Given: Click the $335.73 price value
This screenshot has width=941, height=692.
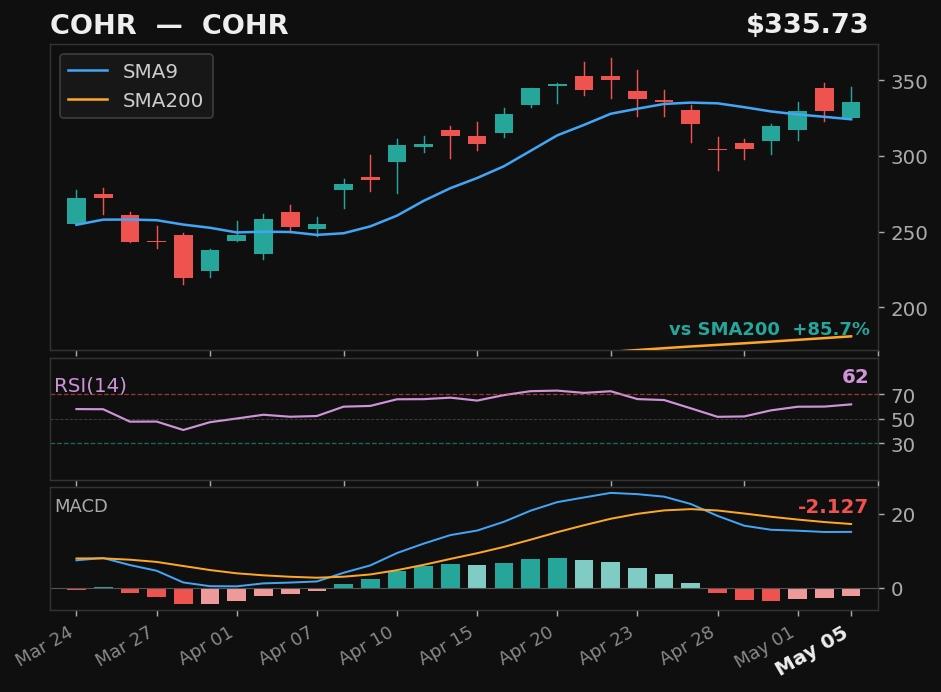Looking at the screenshot, I should (807, 25).
